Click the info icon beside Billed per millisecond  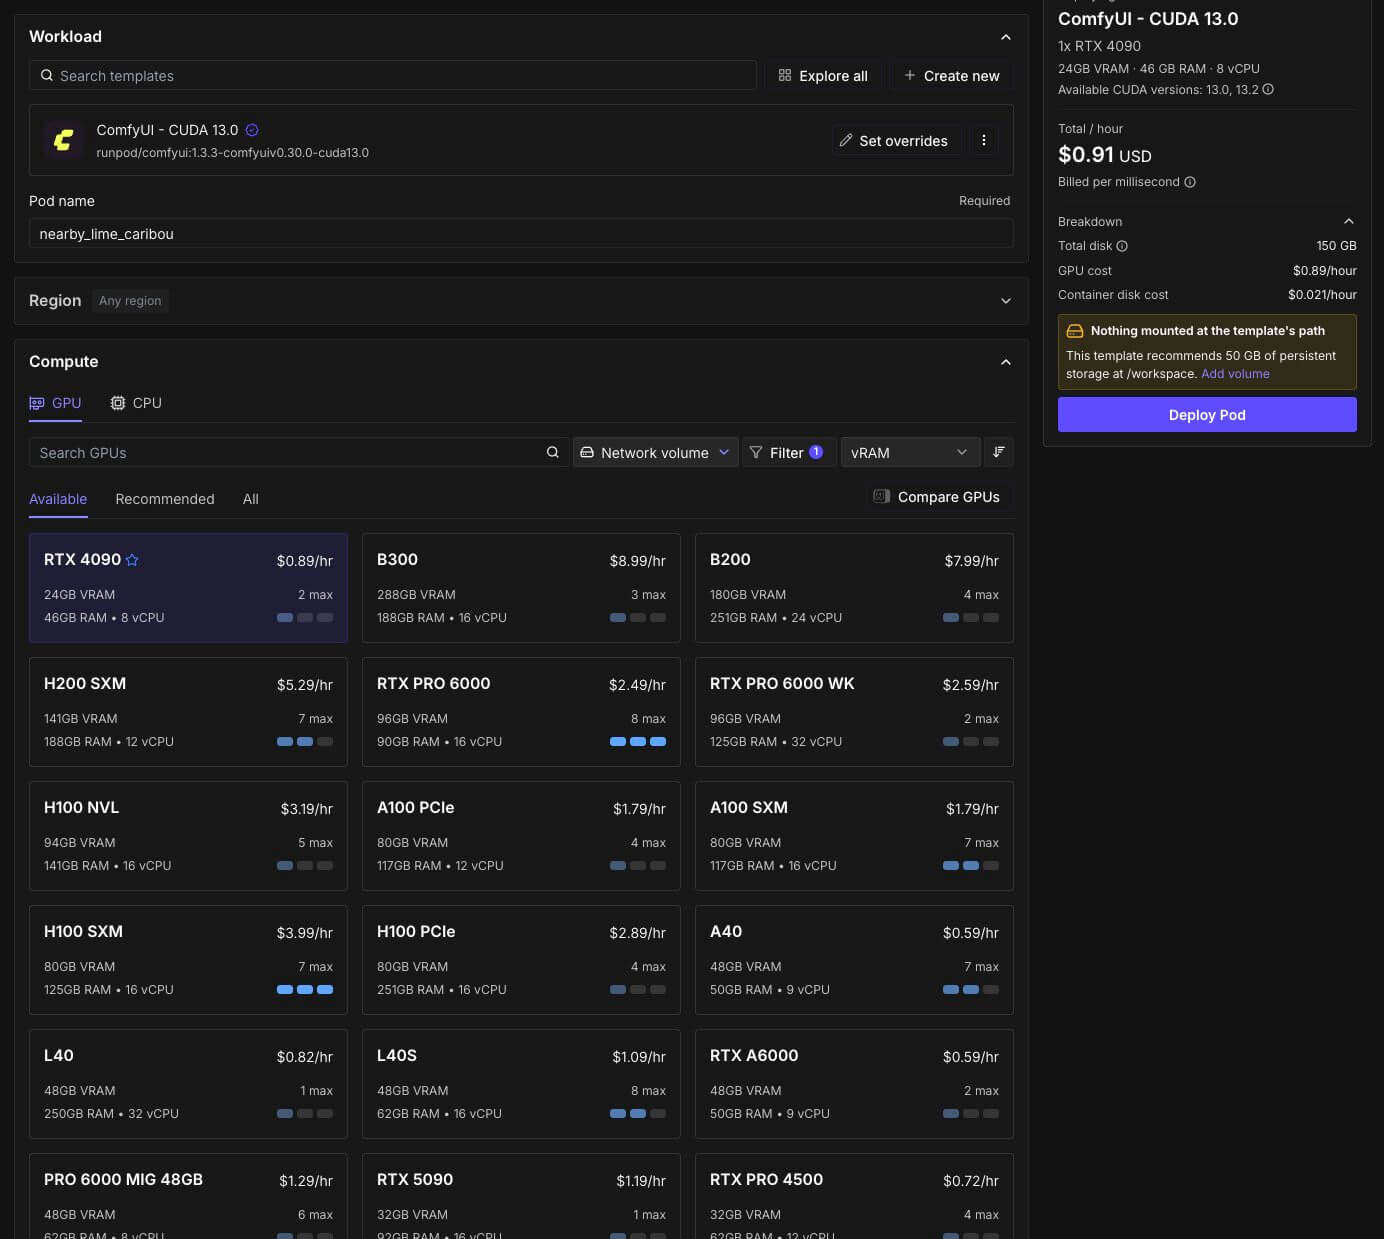(x=1190, y=182)
